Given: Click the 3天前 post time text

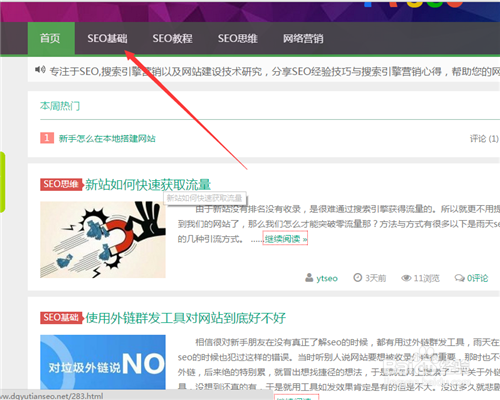Looking at the screenshot, I should coord(375,278).
